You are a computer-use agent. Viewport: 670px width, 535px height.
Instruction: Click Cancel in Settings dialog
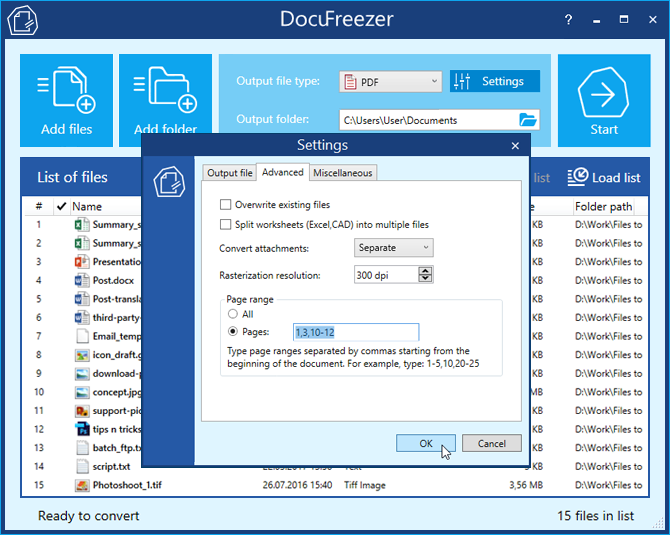[491, 443]
